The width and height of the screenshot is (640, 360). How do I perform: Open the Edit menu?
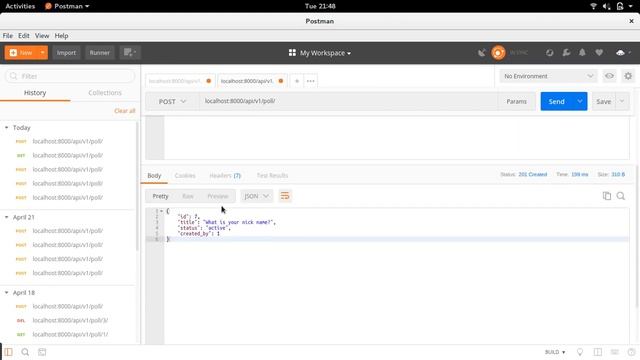(24, 36)
